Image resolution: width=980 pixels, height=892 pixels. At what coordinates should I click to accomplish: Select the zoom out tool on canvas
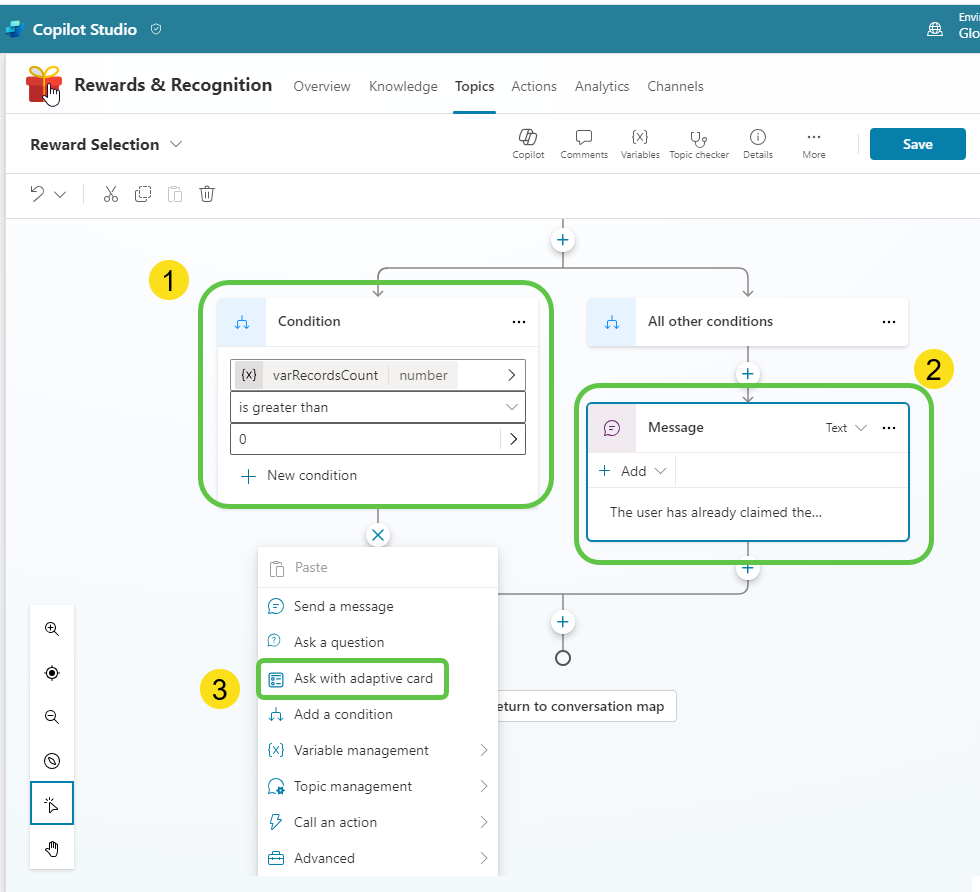[51, 716]
